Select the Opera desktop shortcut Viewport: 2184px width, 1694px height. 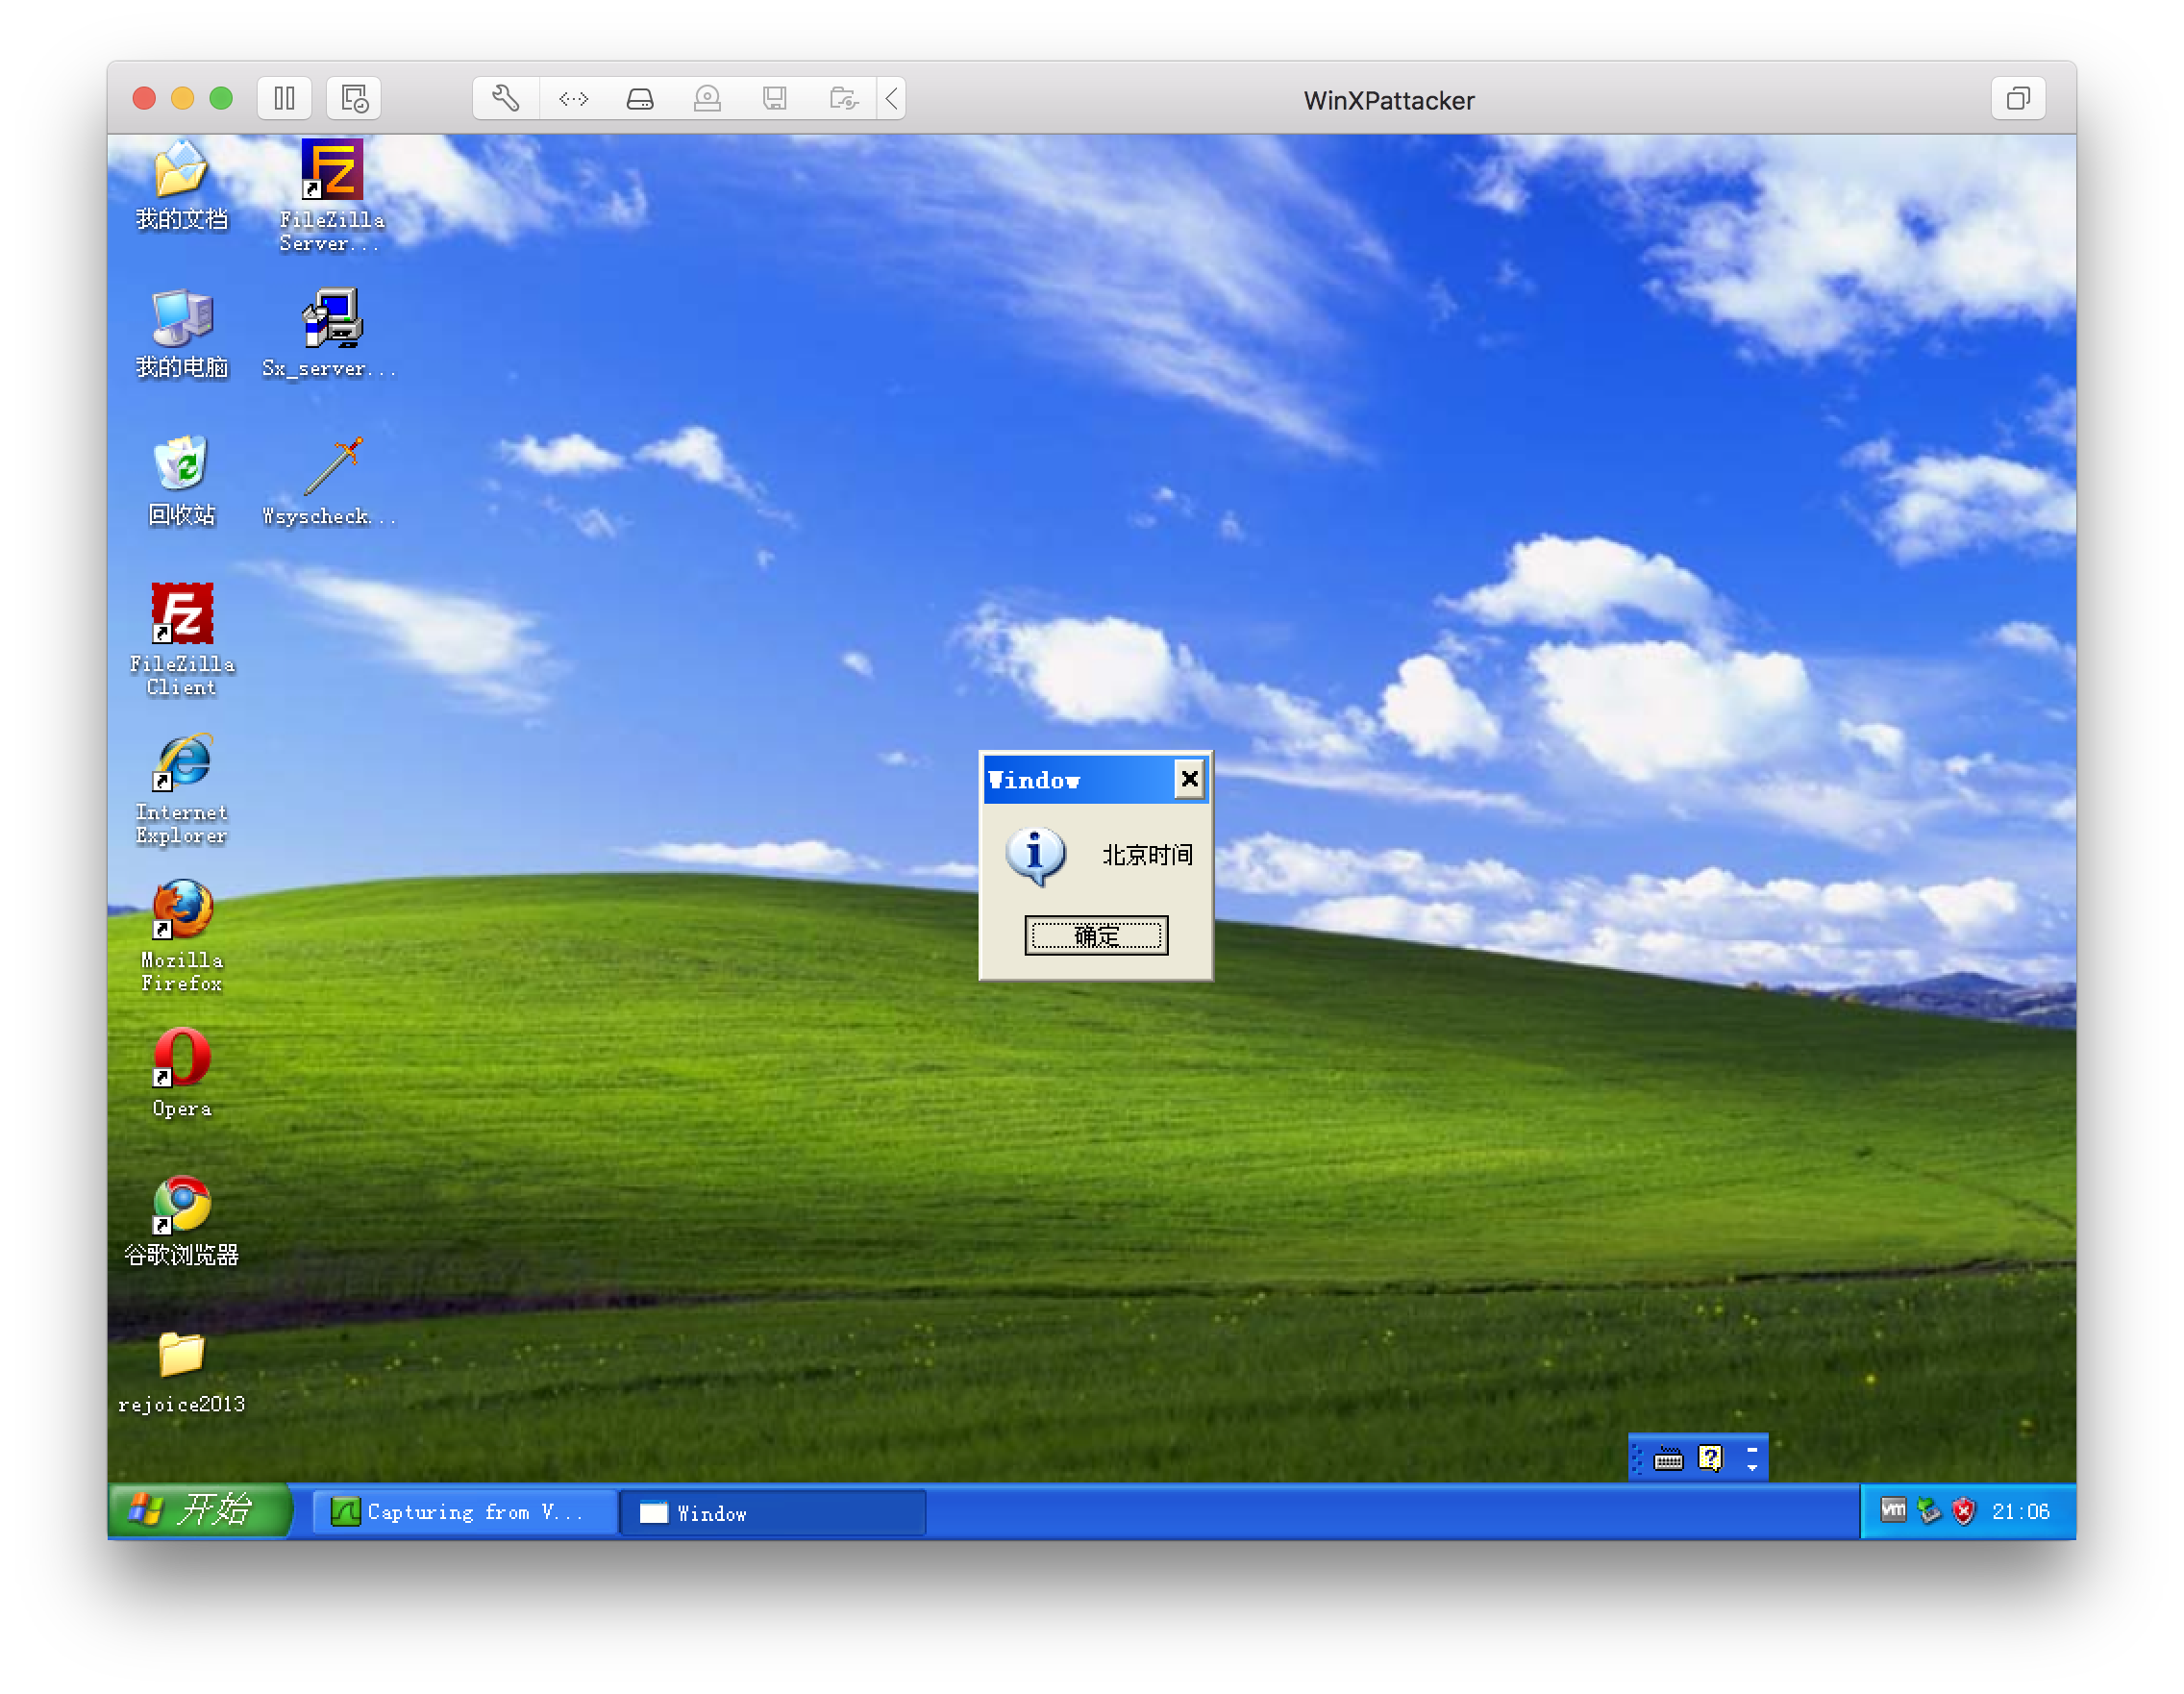pos(181,1073)
